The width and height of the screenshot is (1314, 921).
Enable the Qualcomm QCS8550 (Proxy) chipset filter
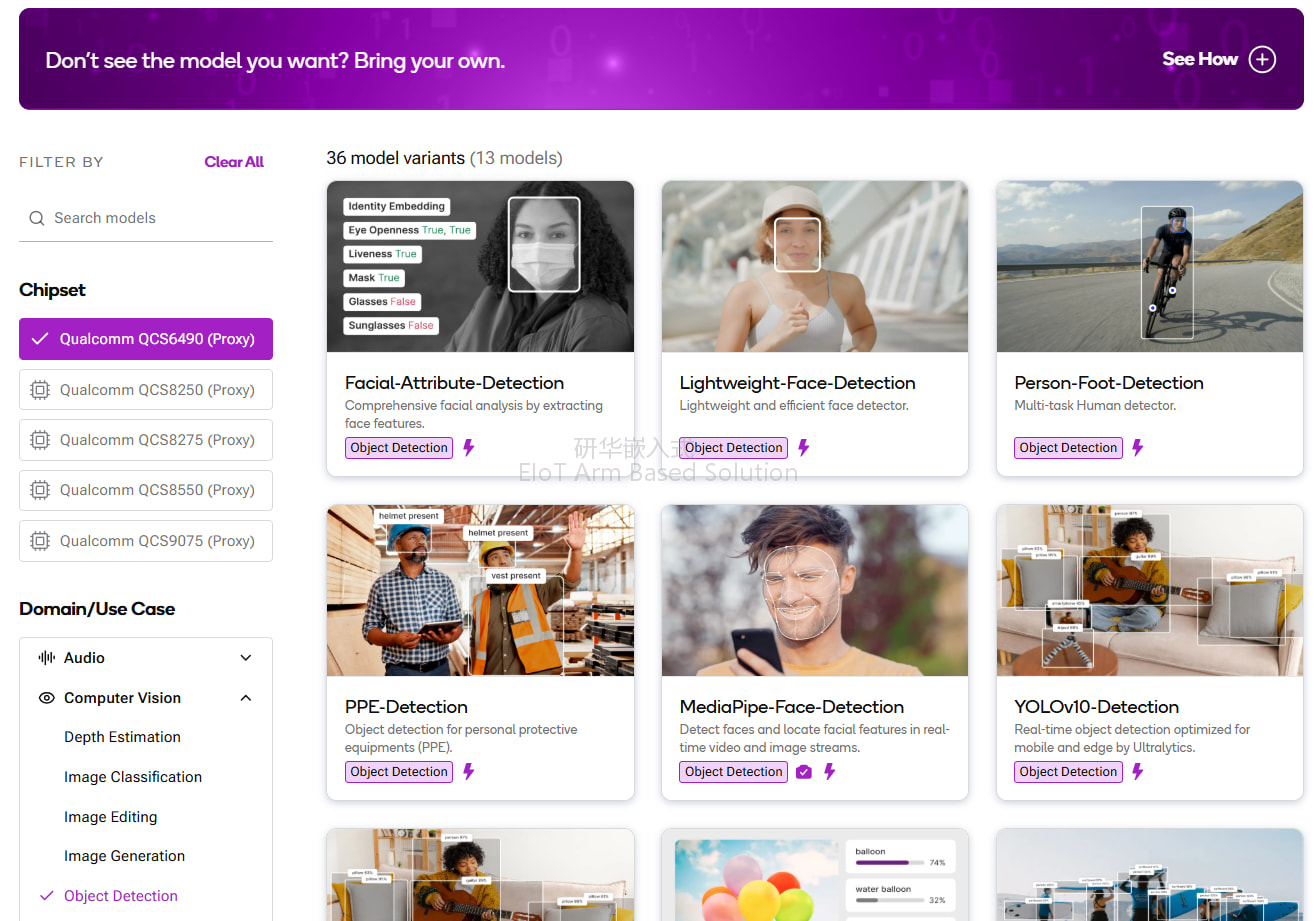point(146,490)
